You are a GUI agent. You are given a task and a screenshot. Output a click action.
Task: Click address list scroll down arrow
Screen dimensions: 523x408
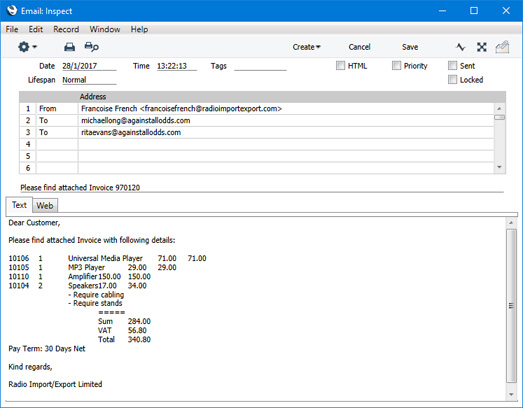tap(499, 167)
